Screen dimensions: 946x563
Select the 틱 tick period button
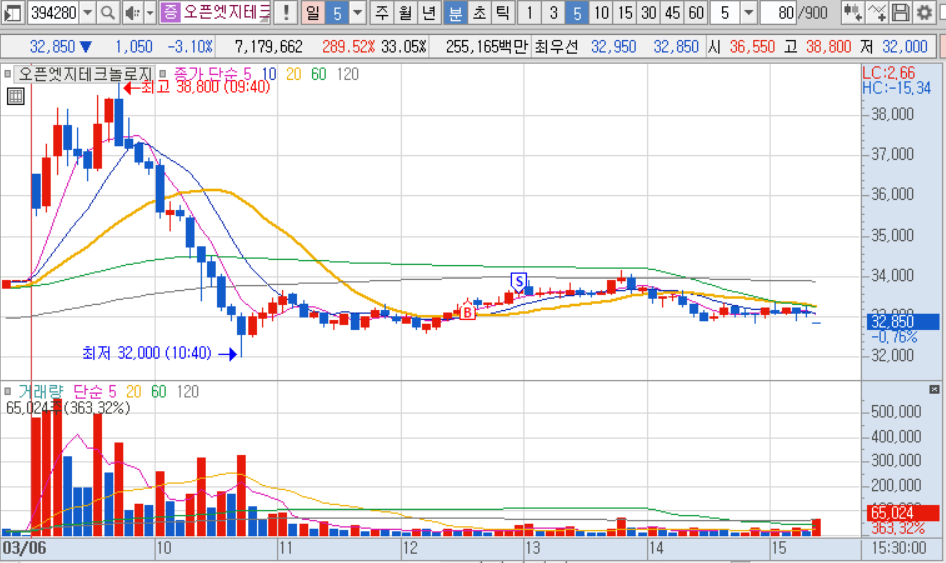click(503, 12)
